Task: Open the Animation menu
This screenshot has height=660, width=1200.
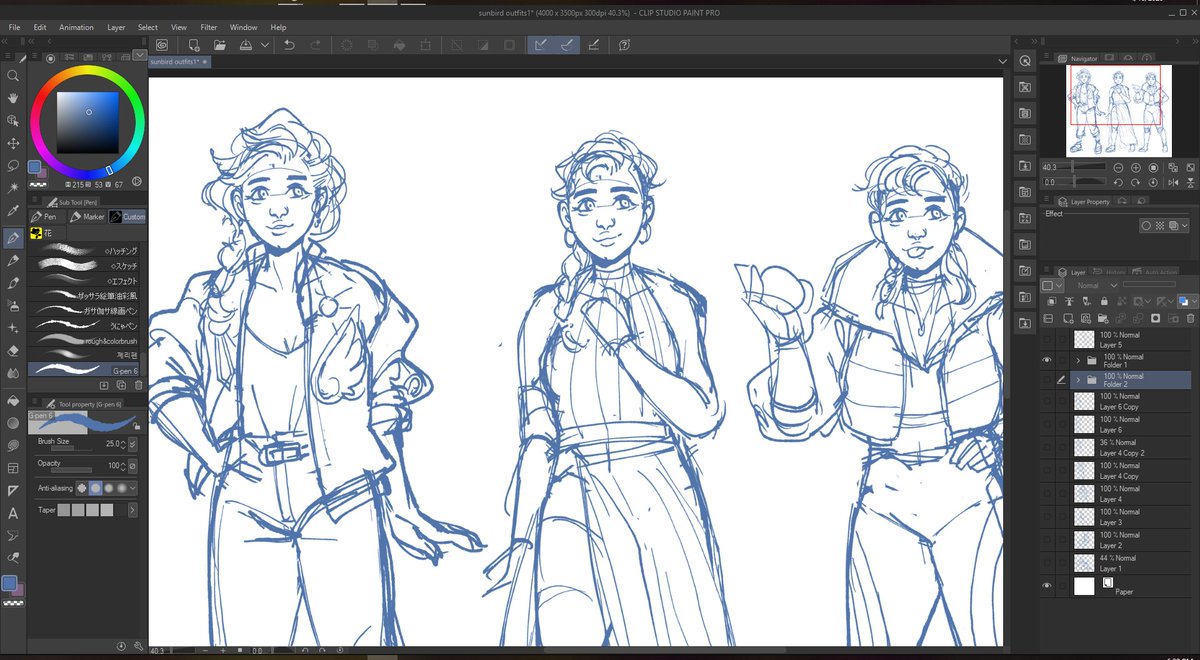Action: click(x=76, y=27)
